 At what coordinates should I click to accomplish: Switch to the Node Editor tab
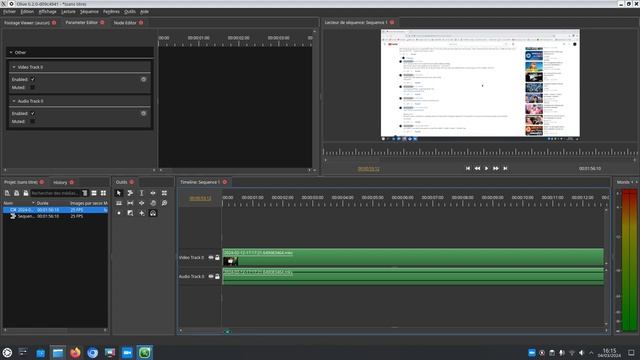click(x=125, y=23)
